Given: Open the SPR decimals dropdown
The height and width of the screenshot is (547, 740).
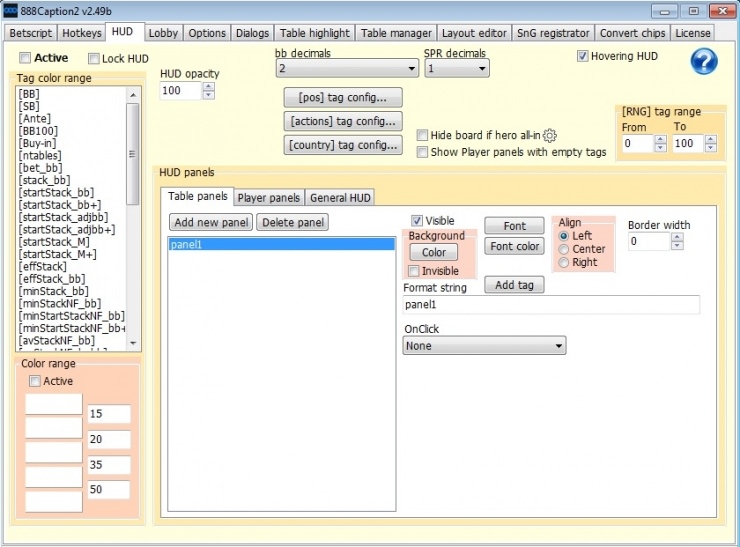Looking at the screenshot, I should click(457, 68).
